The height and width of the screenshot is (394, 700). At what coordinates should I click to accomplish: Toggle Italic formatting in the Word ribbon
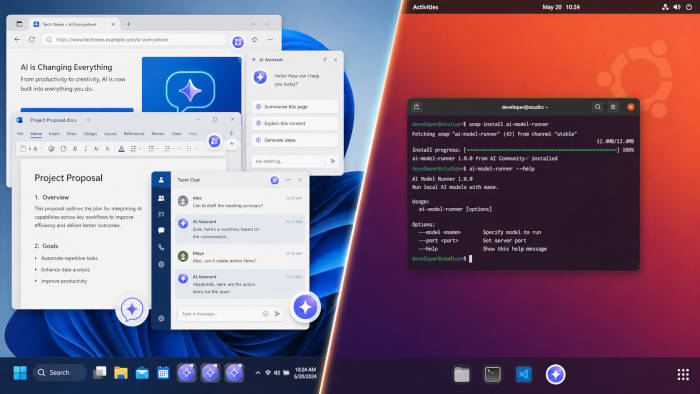coord(85,149)
